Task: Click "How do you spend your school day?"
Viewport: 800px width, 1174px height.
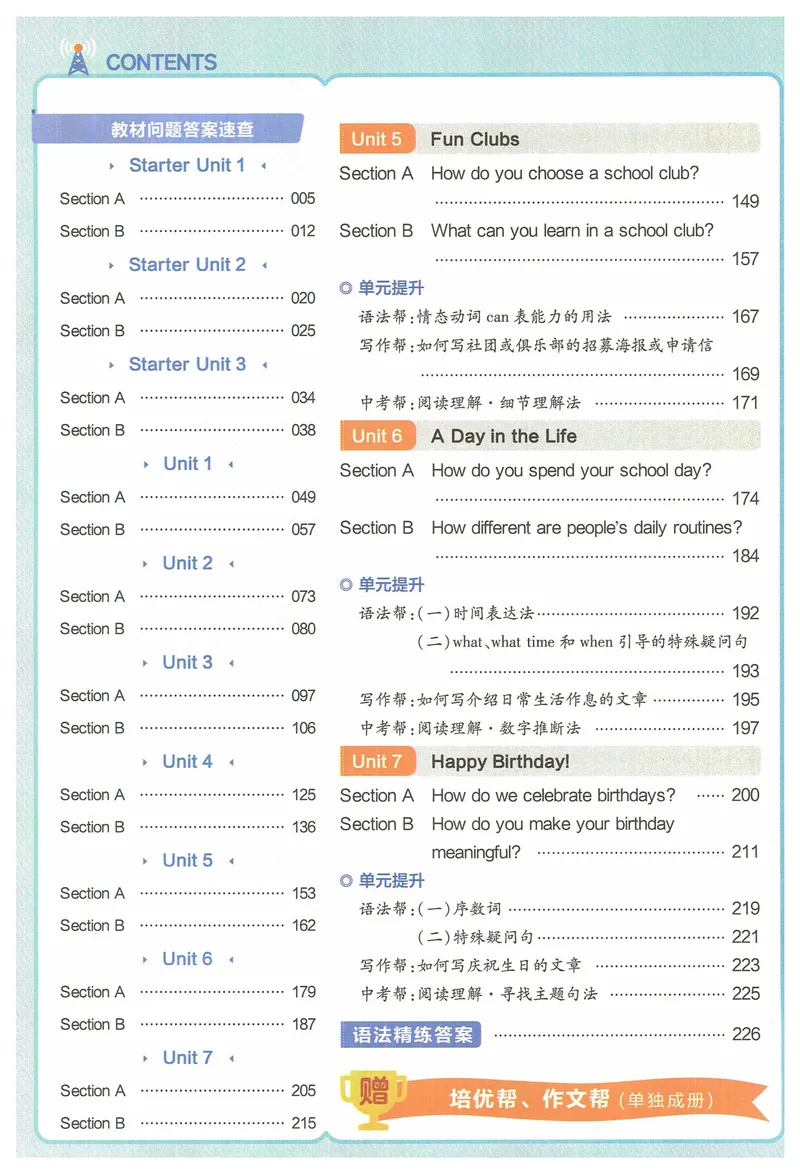Action: pyautogui.click(x=572, y=470)
